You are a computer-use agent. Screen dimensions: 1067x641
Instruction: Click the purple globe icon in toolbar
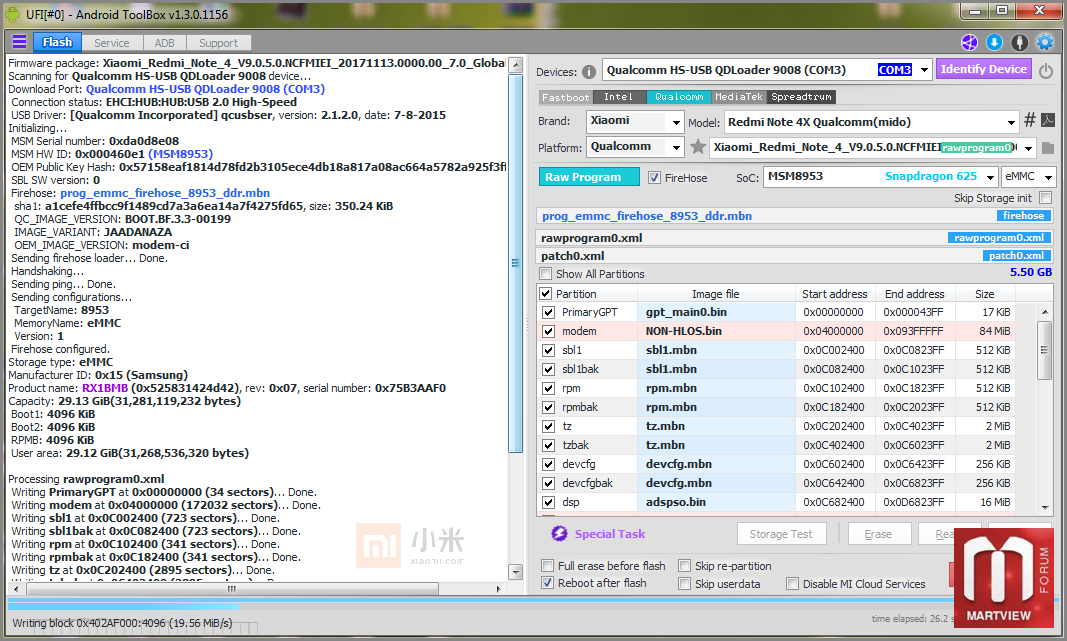point(969,42)
